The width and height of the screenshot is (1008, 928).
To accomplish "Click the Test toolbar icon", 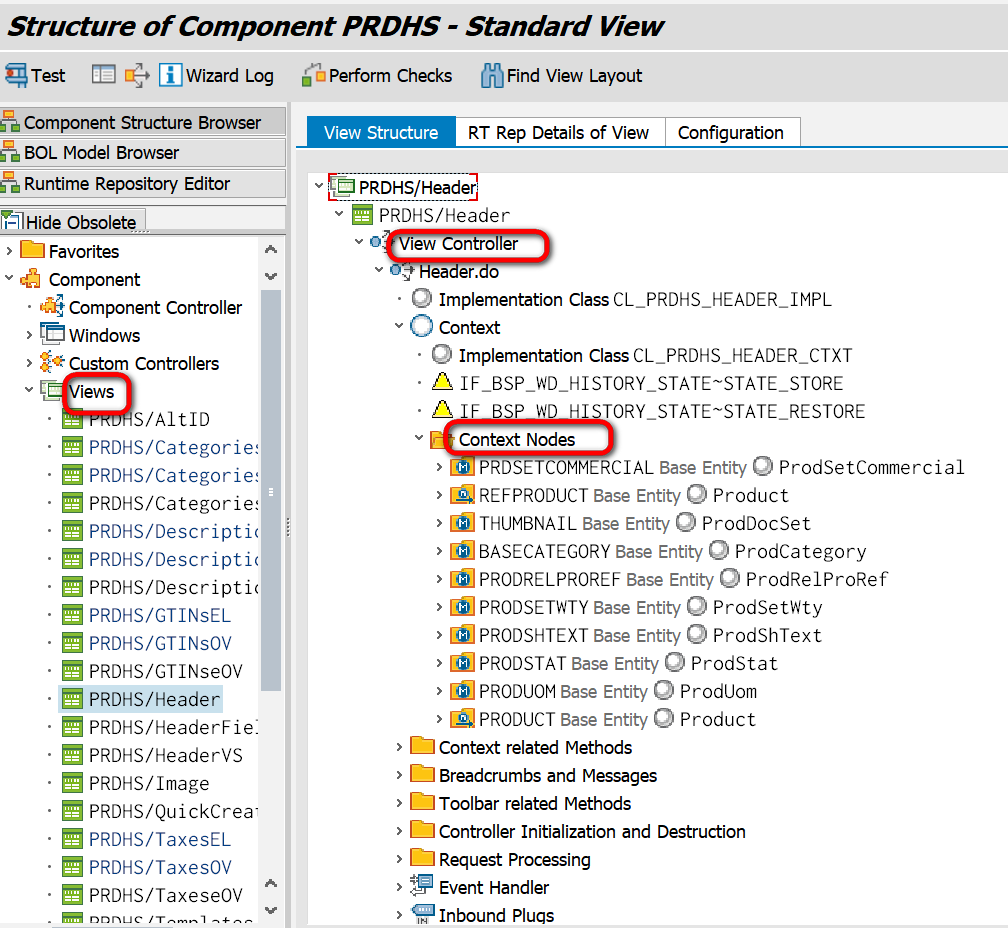I will click(16, 76).
